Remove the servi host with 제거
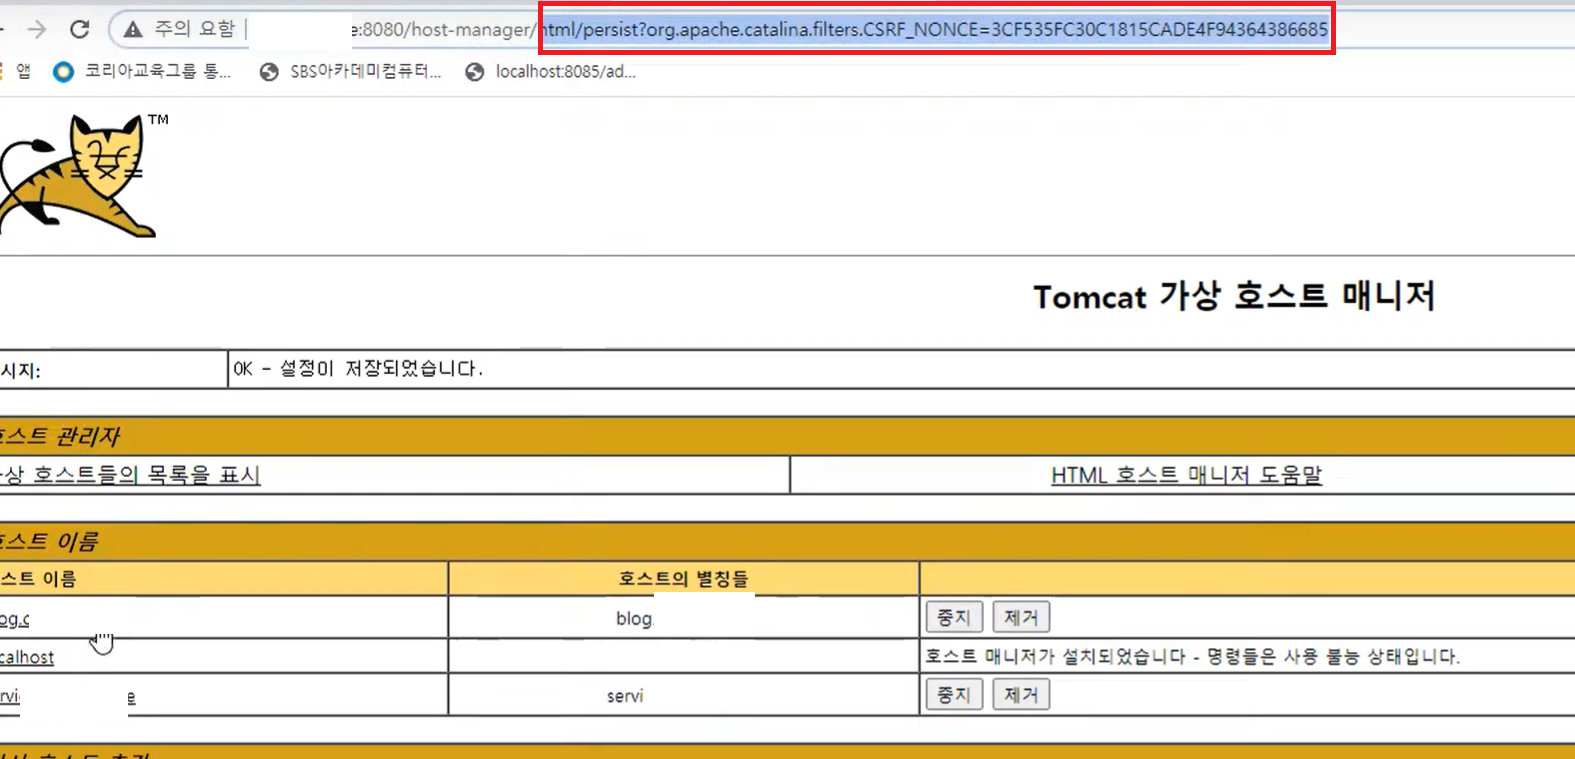The width and height of the screenshot is (1575, 759). tap(1021, 694)
